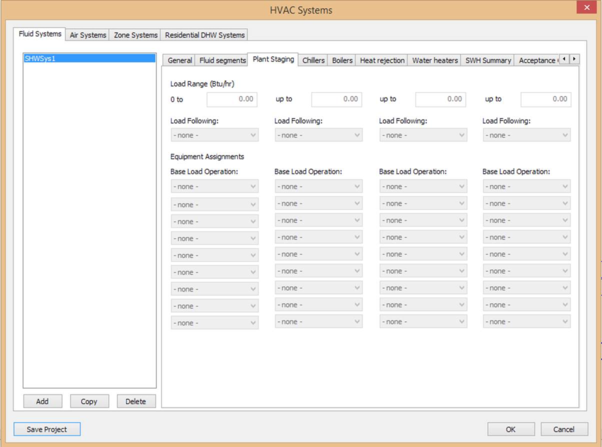Viewport: 602px width, 447px height.
Task: Open the first Base Load Operation dropdown
Action: pos(214,187)
